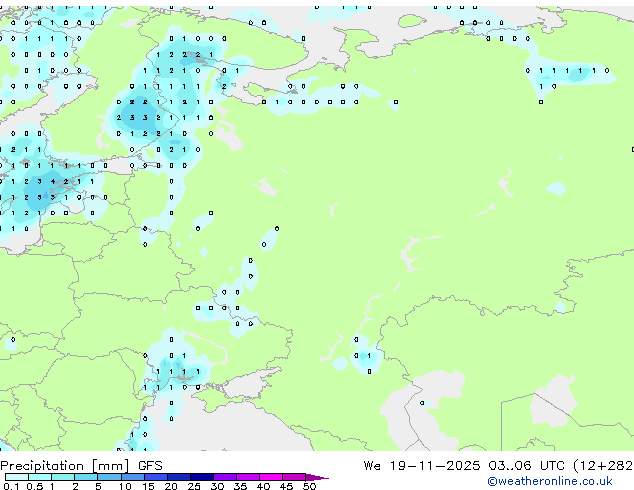Click the date We 19-11-2025 03..06 UTC
The height and width of the screenshot is (490, 634).
point(464,465)
